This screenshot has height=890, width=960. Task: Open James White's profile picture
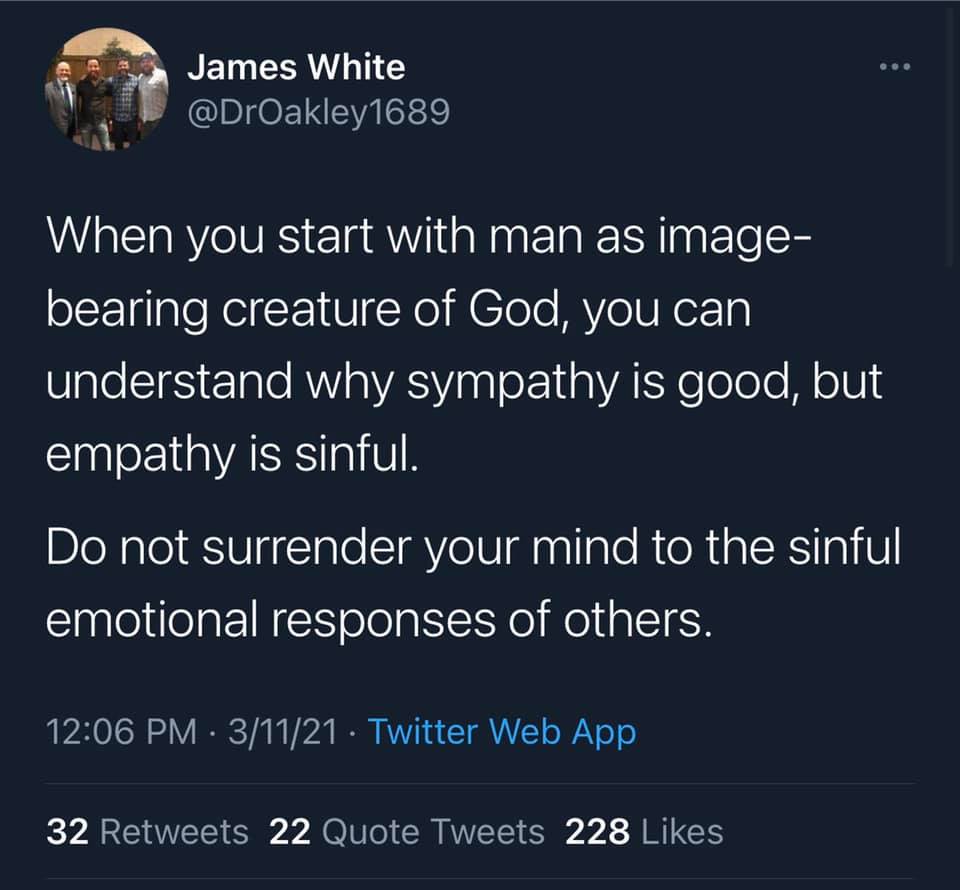click(x=107, y=89)
